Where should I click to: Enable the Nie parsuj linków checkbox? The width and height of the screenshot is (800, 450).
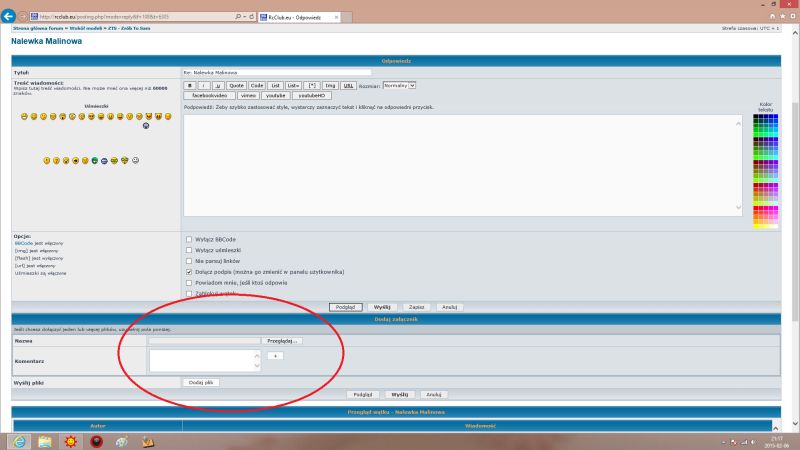click(189, 261)
